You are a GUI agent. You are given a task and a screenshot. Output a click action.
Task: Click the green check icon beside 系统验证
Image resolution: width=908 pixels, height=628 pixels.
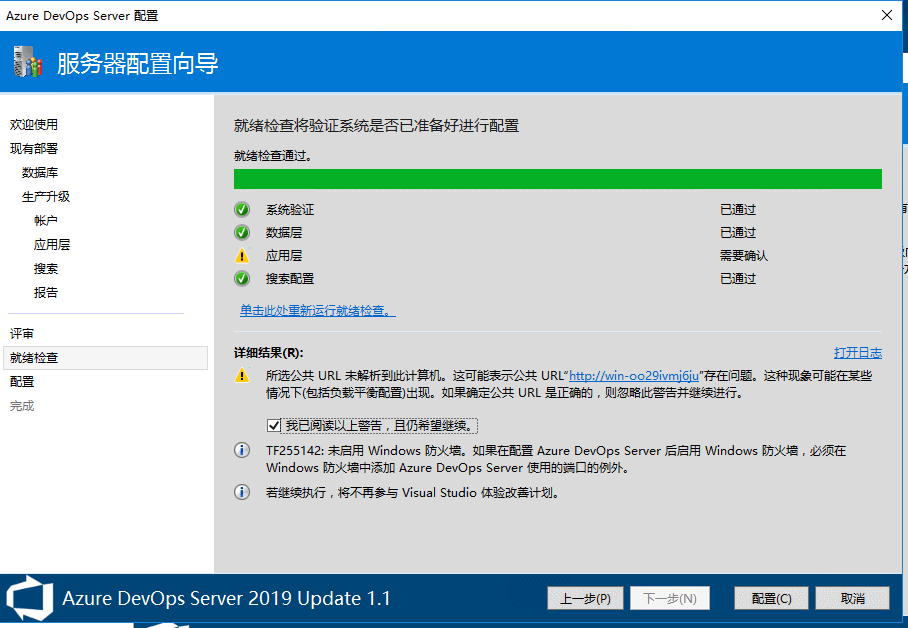[x=242, y=210]
